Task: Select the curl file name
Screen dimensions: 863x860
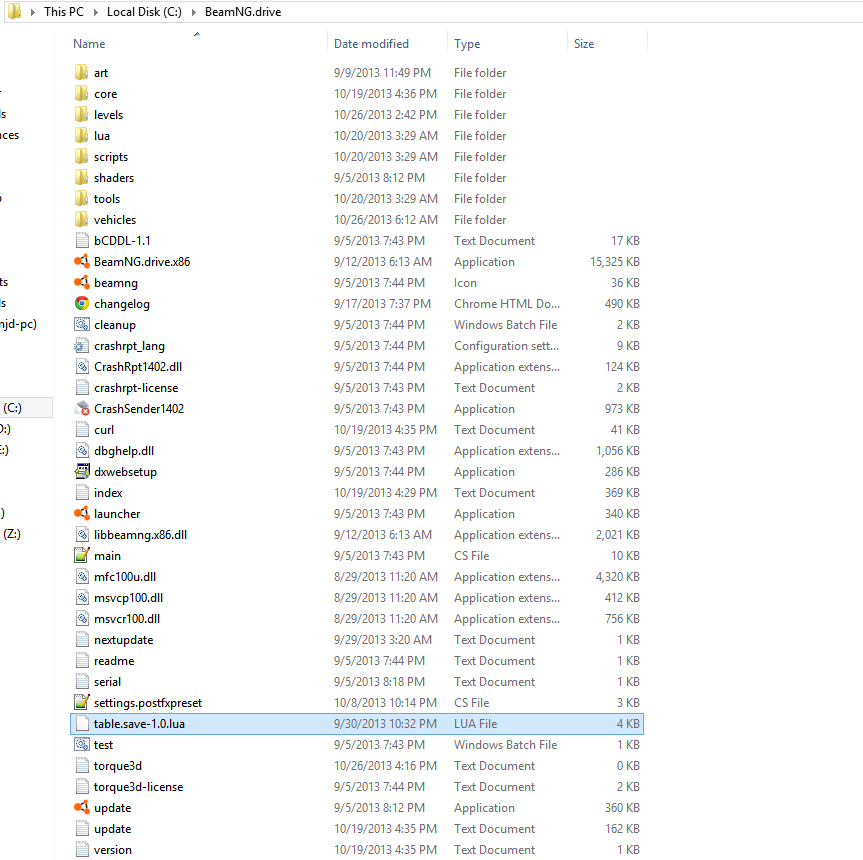Action: (104, 430)
